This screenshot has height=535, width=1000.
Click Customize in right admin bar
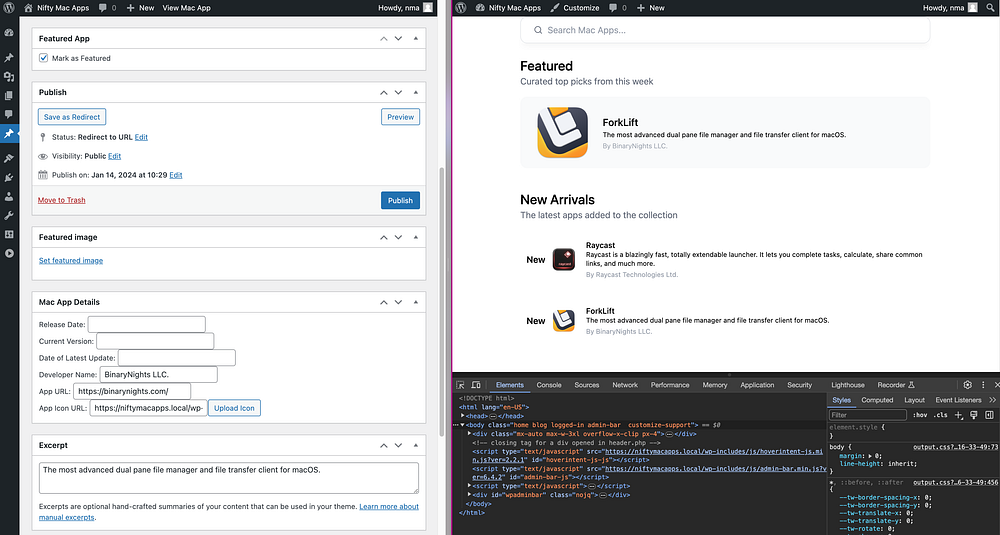pyautogui.click(x=575, y=8)
